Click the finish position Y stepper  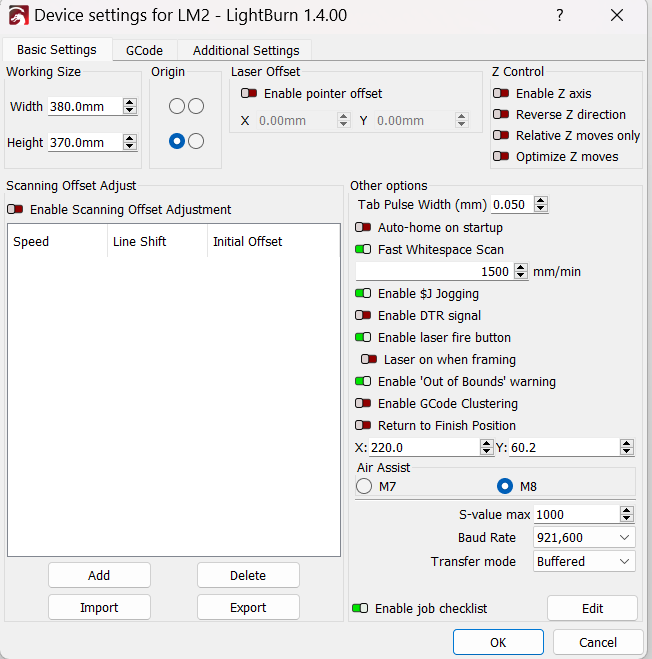(x=627, y=447)
